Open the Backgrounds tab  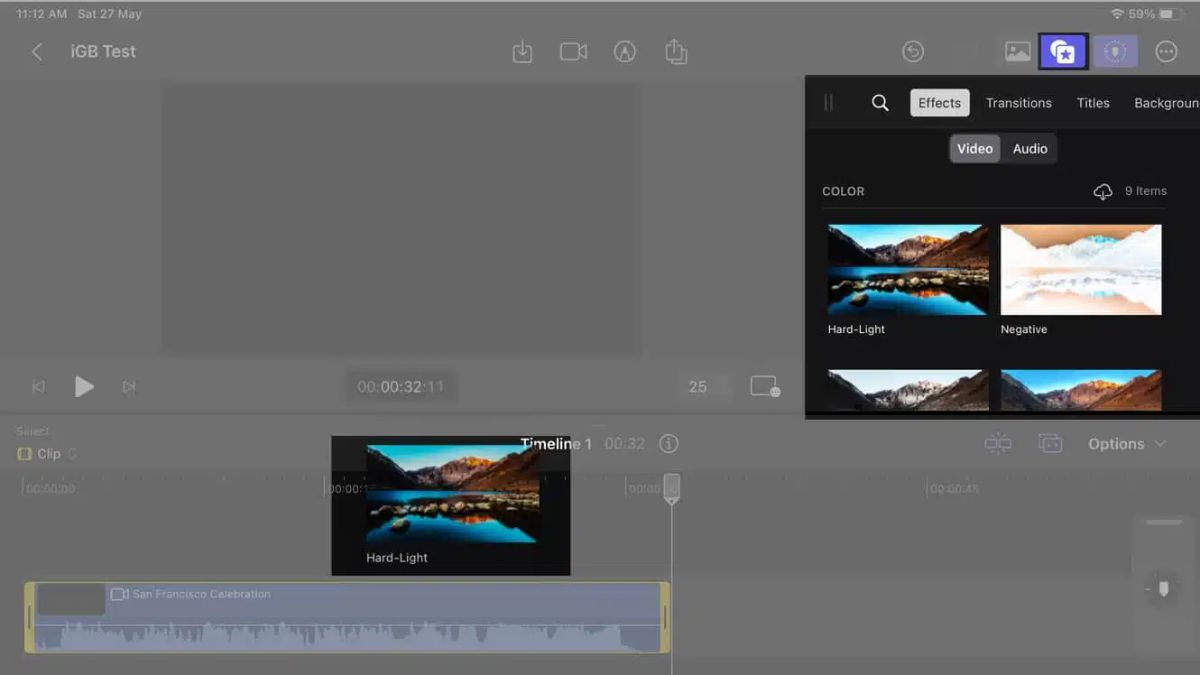1166,103
